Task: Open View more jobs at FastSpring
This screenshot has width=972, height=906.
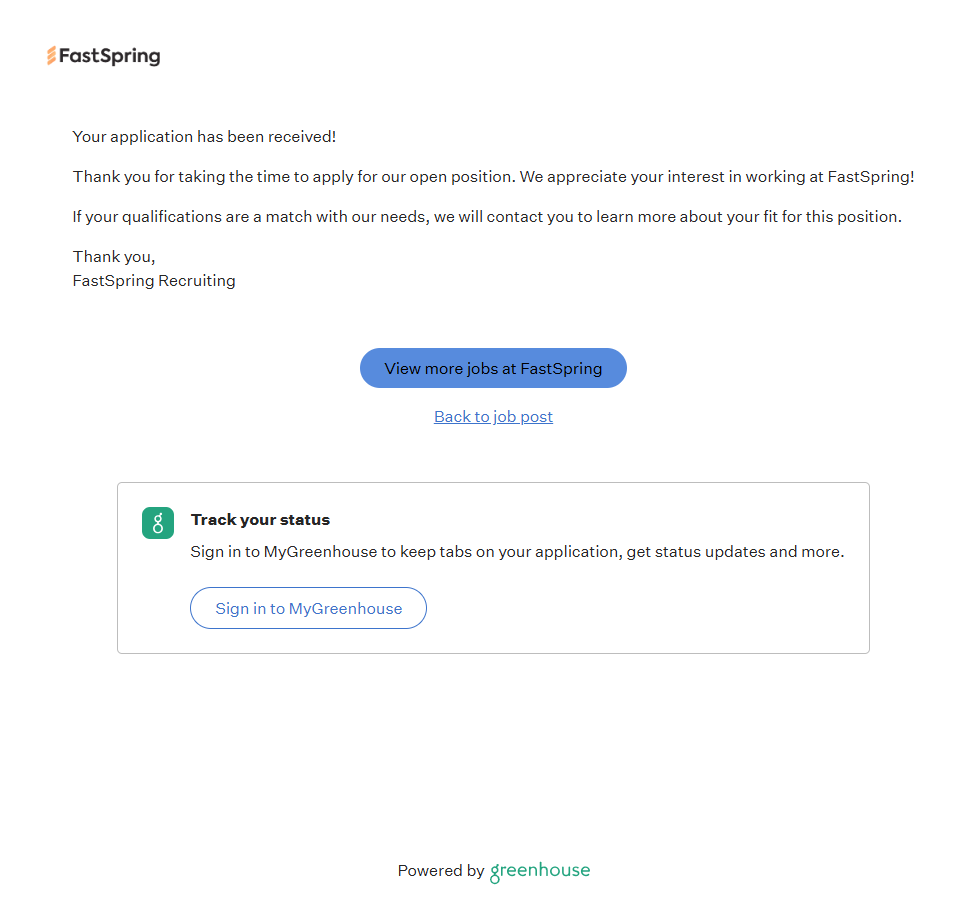Action: pos(493,368)
